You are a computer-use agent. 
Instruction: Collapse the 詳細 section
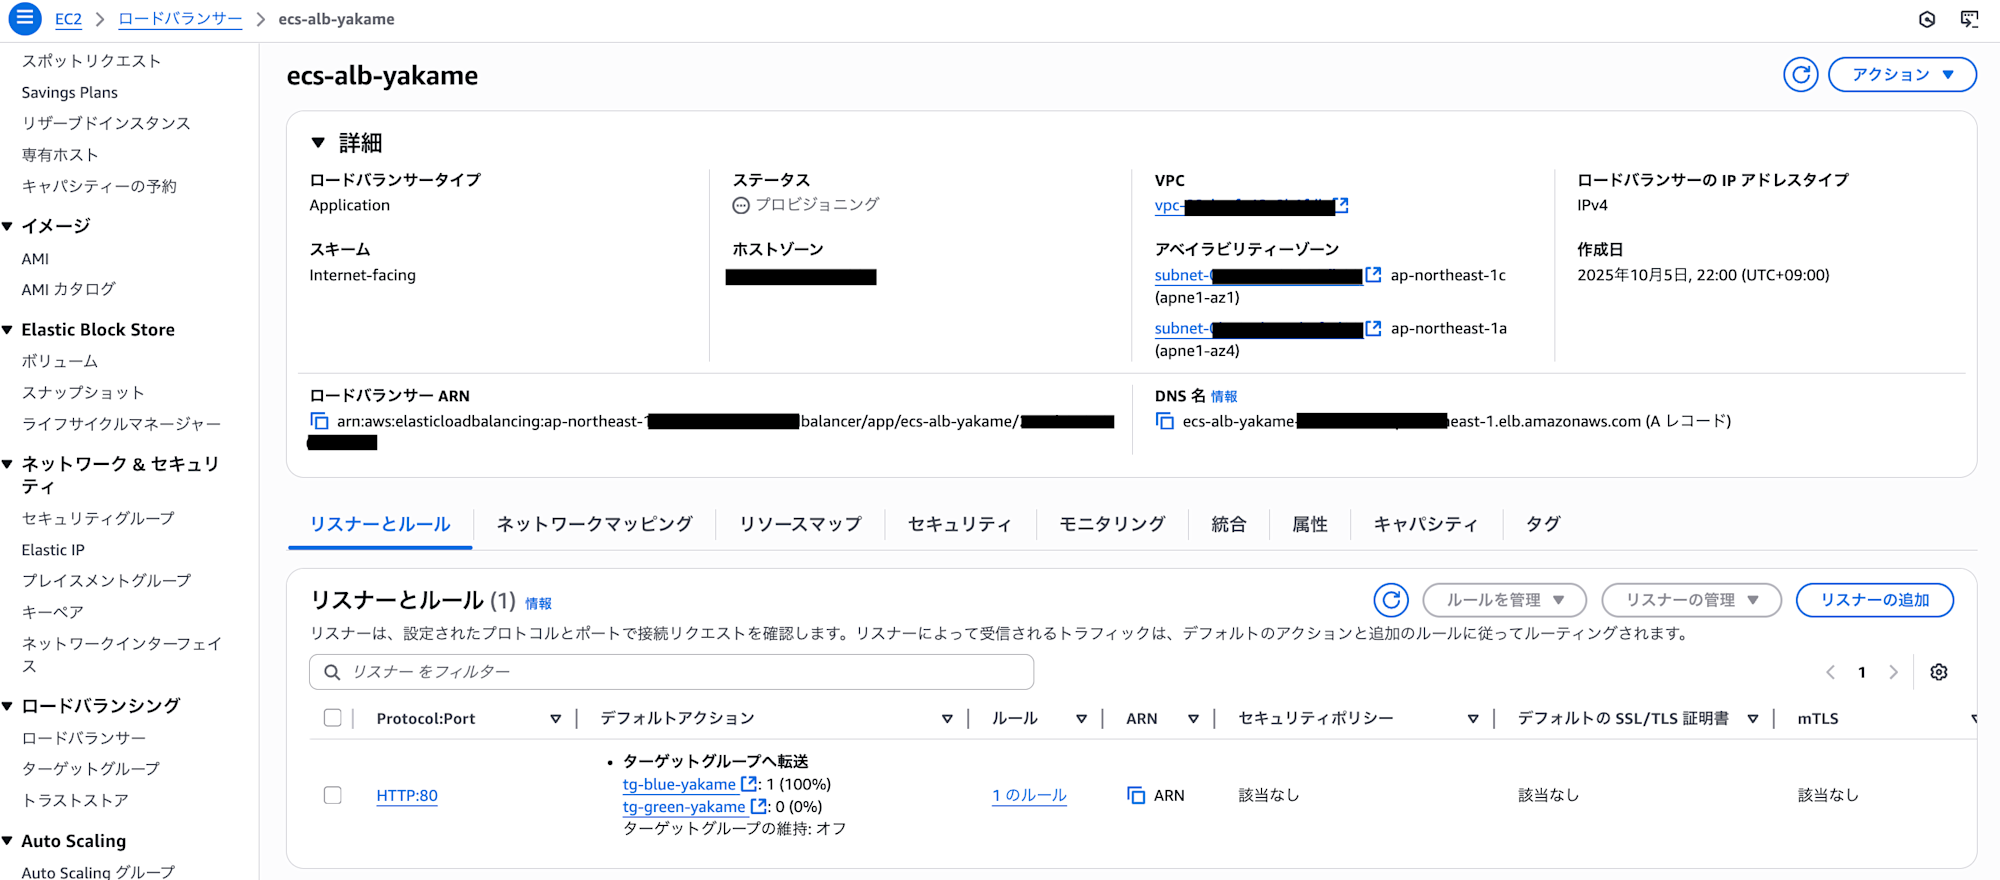[318, 143]
